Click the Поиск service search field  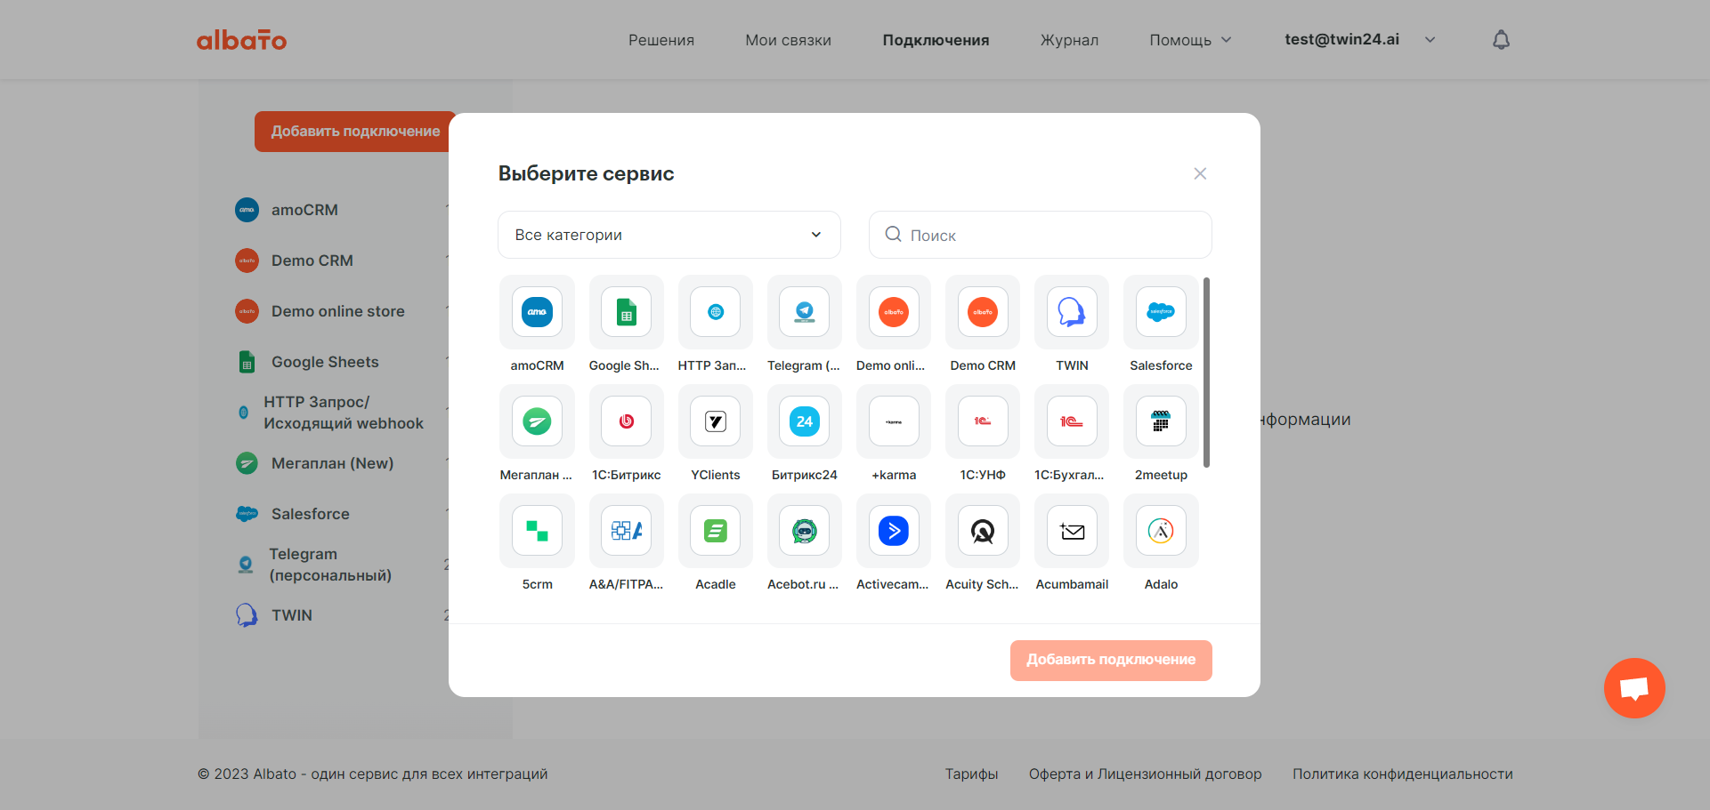[1040, 235]
